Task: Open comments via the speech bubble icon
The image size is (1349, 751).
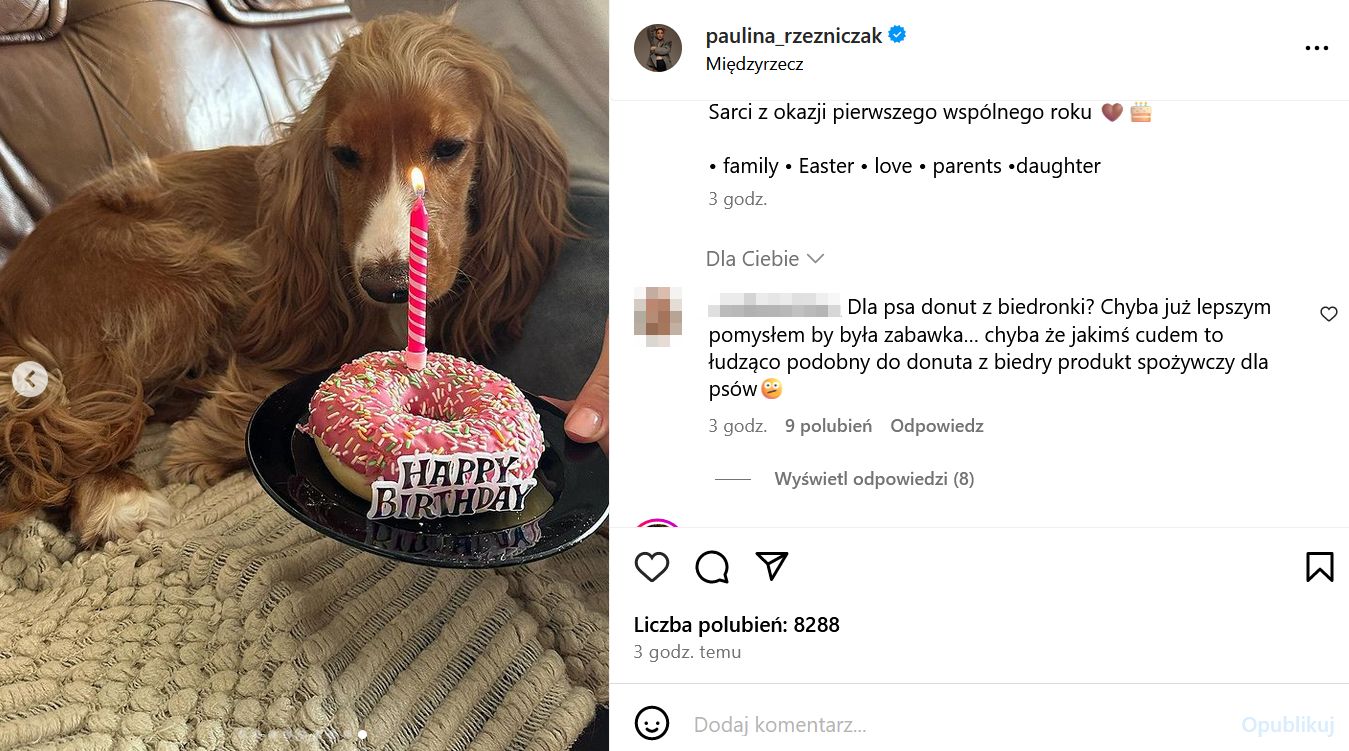Action: point(712,567)
